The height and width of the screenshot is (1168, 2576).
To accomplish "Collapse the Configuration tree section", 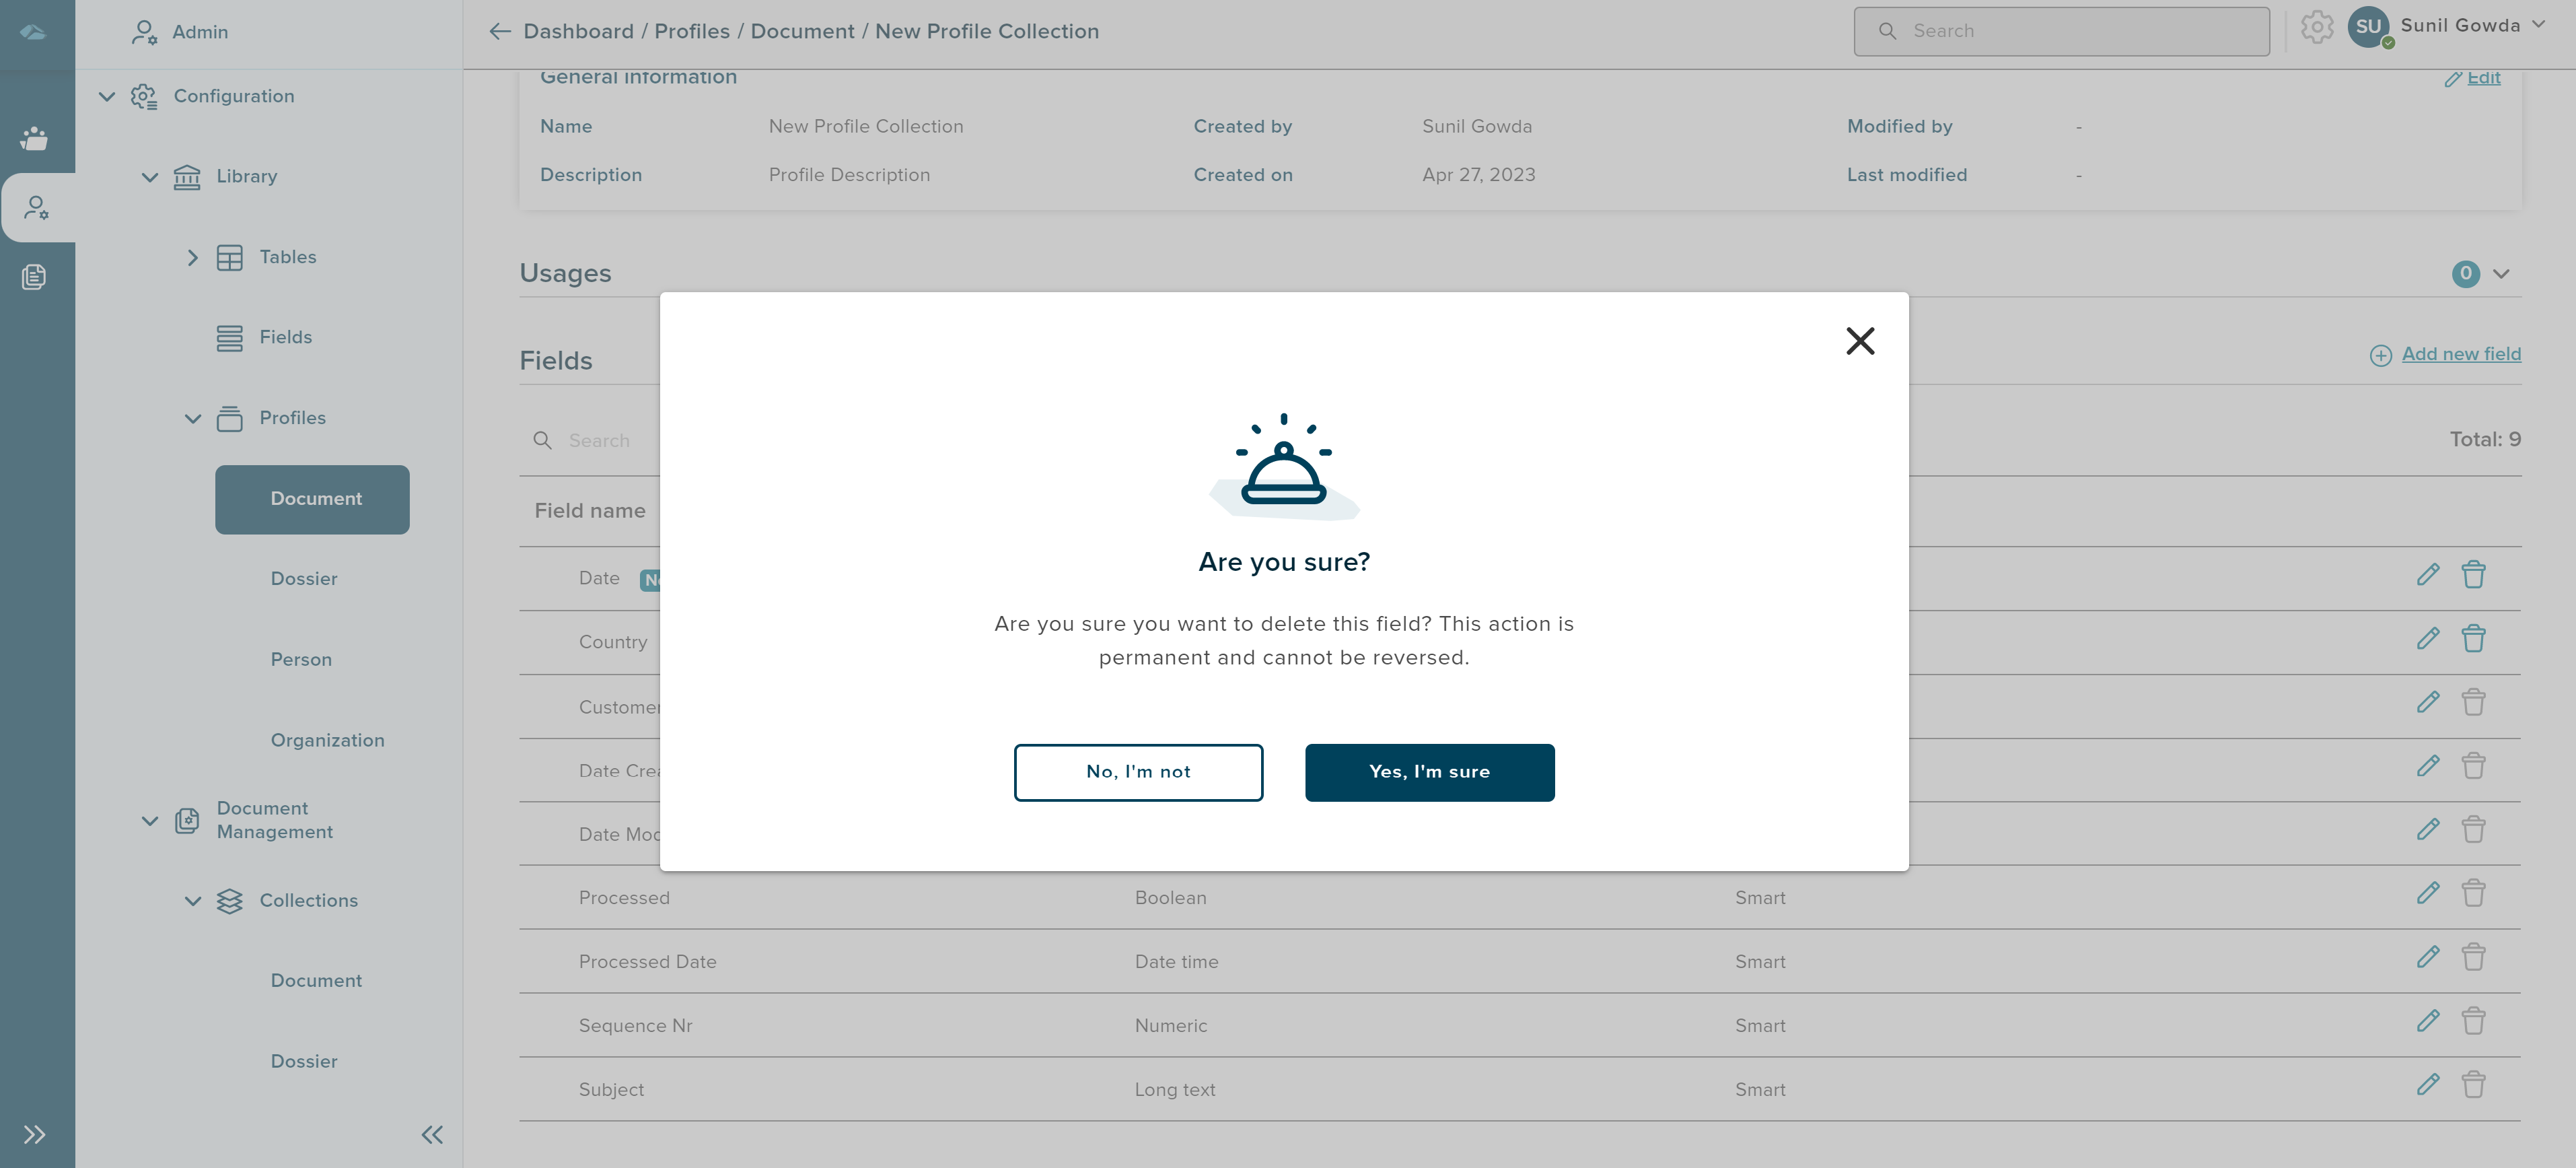I will 106,95.
